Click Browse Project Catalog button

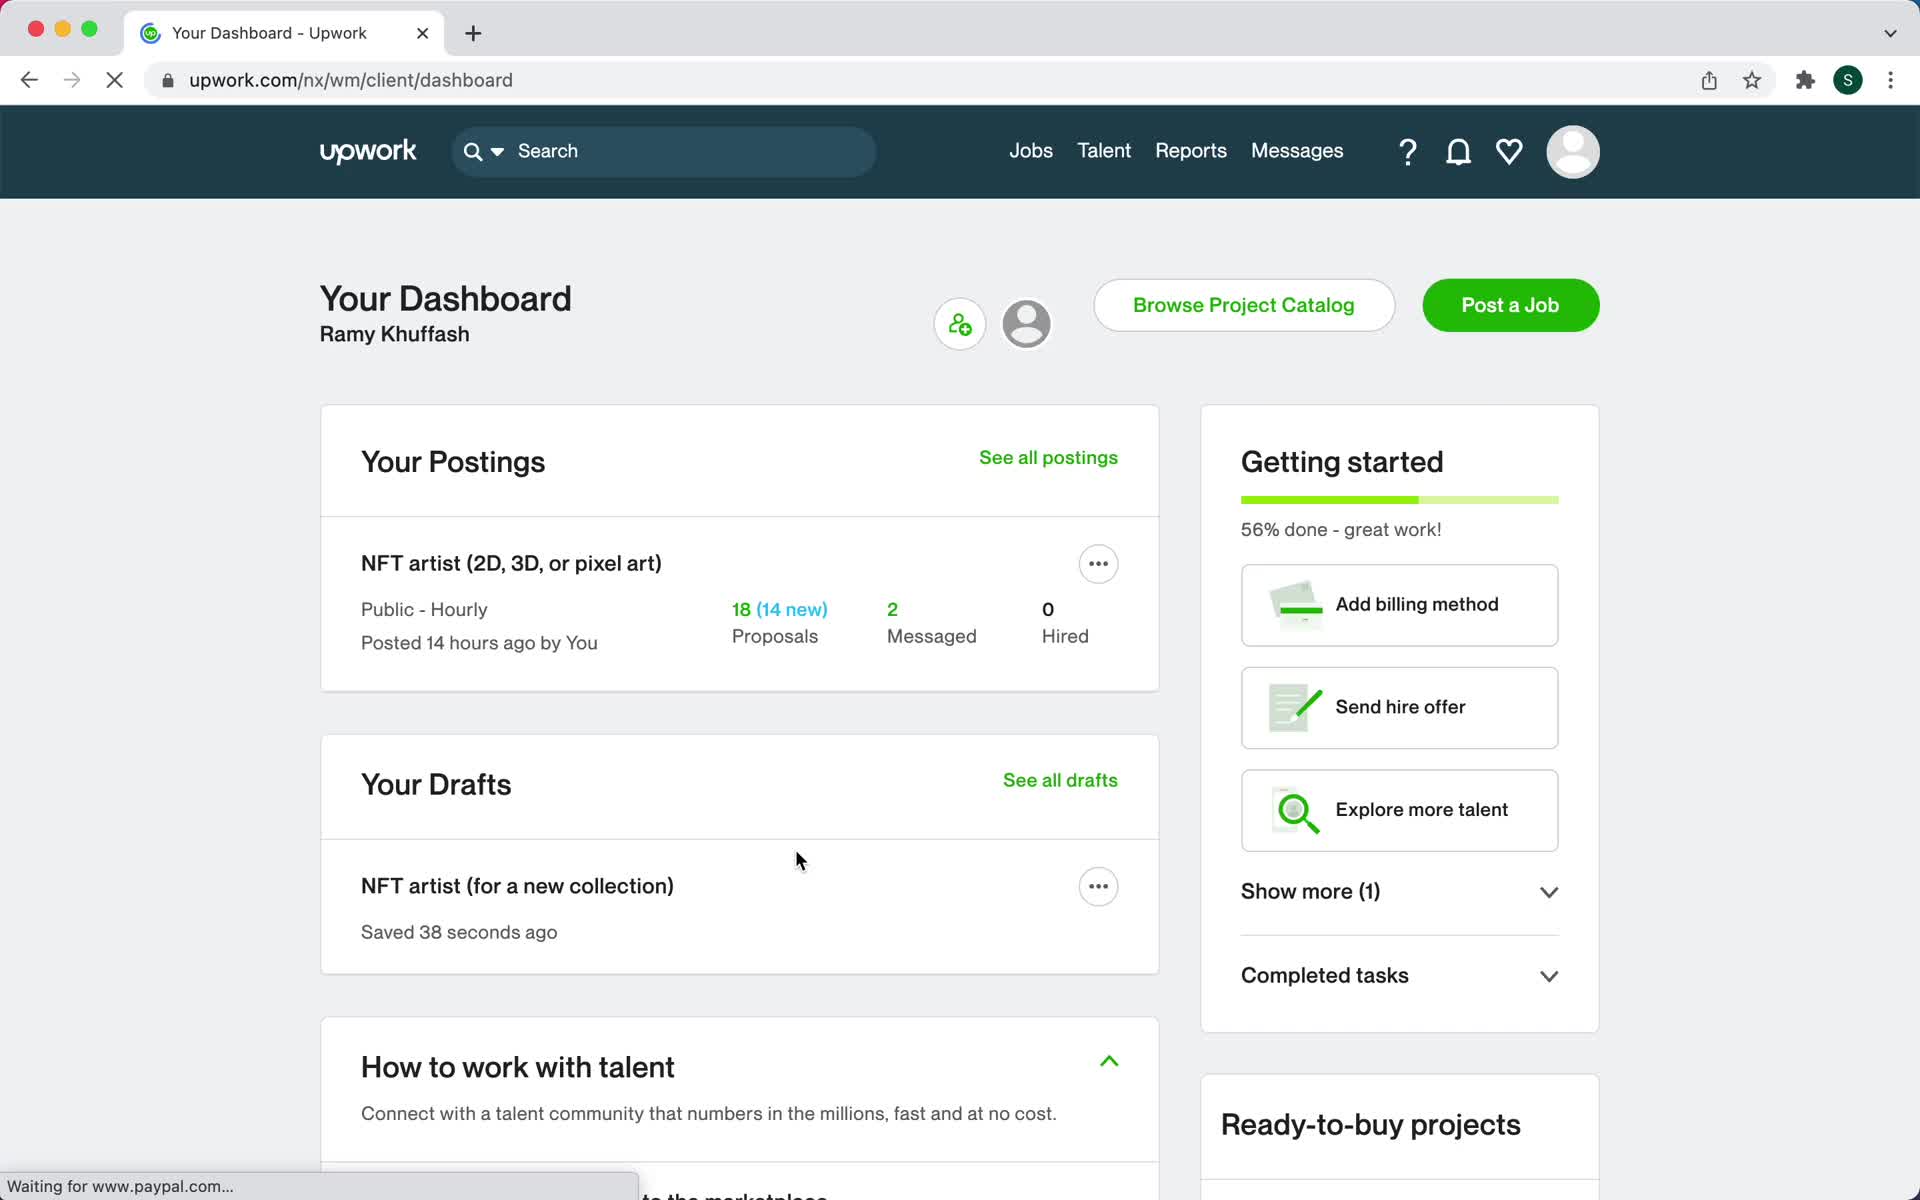1243,306
